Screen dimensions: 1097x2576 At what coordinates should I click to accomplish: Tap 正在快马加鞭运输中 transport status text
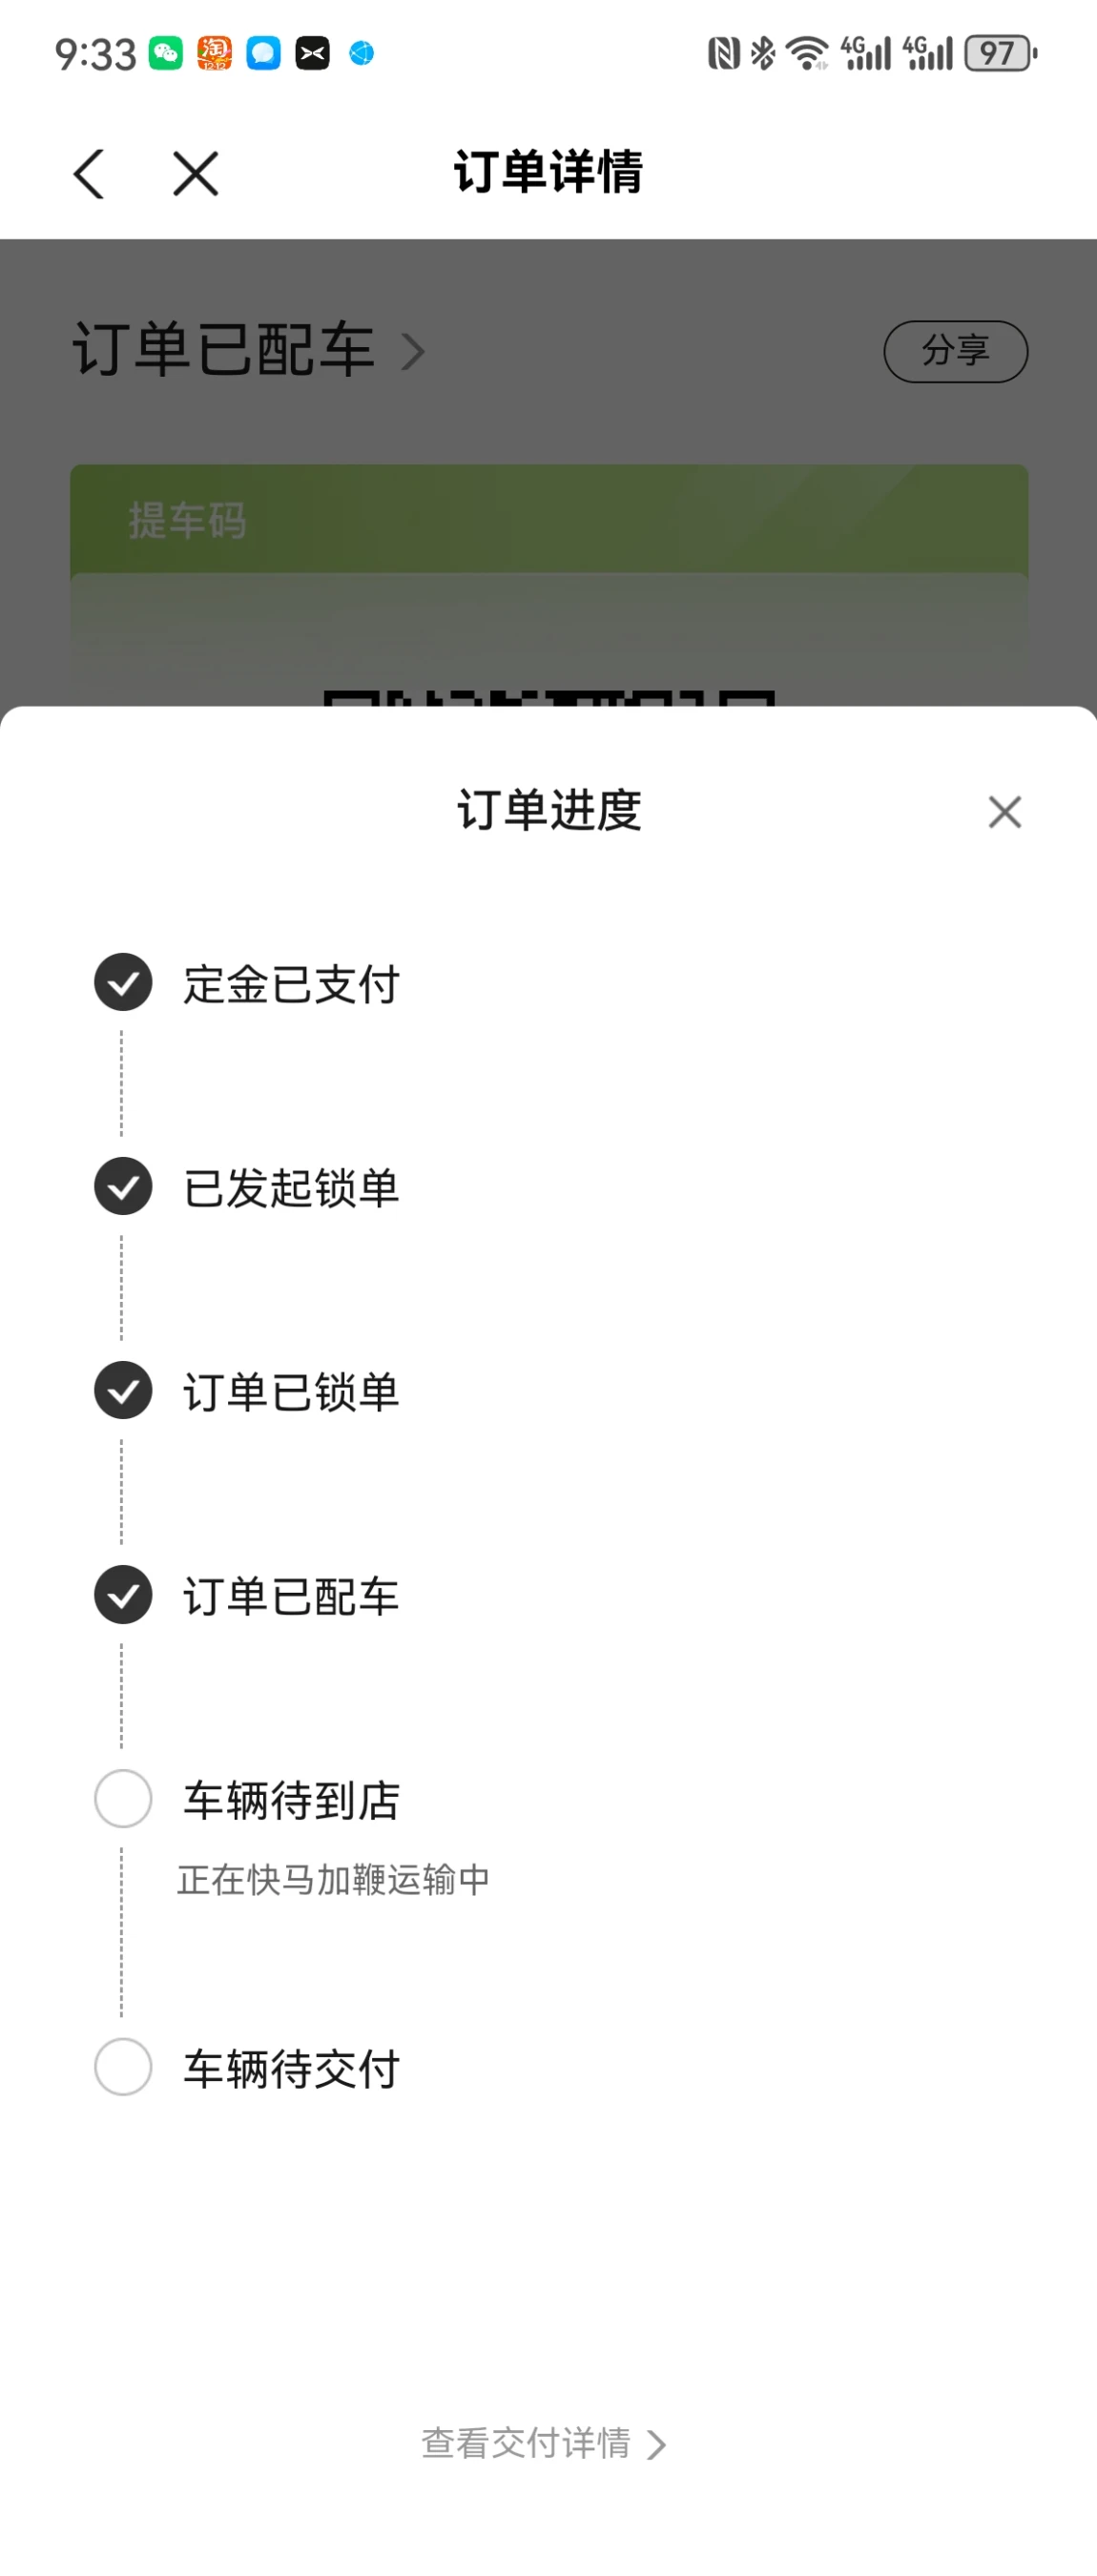[x=334, y=1879]
